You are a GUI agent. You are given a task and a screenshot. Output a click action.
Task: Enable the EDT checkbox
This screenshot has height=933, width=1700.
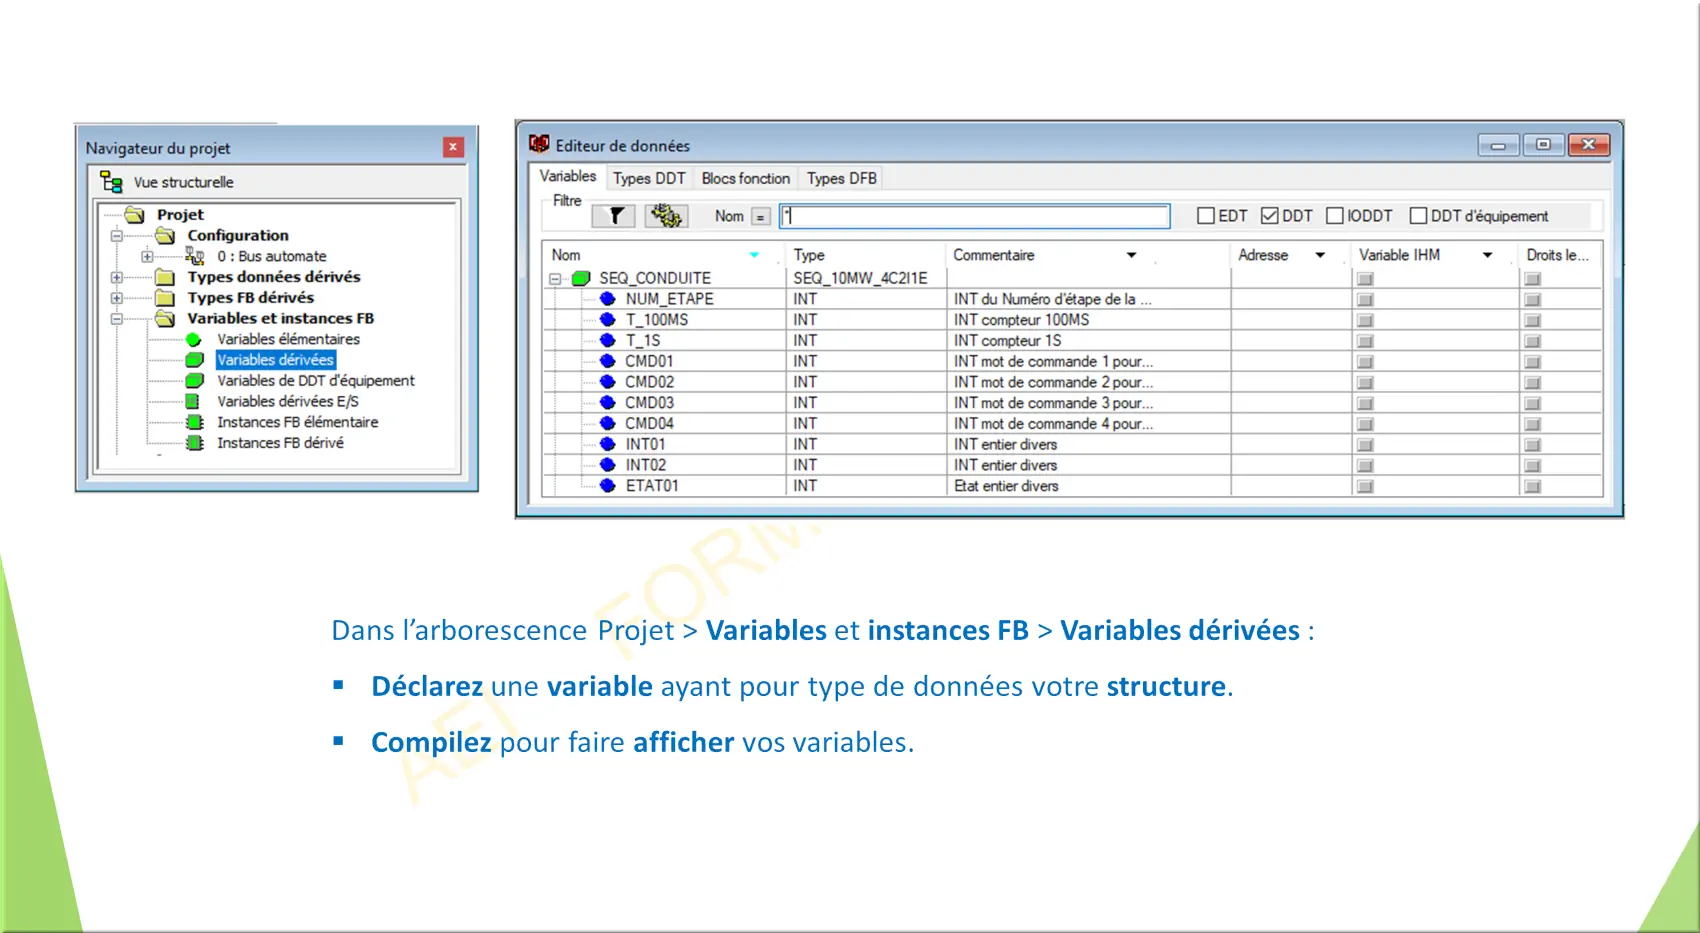(1206, 216)
